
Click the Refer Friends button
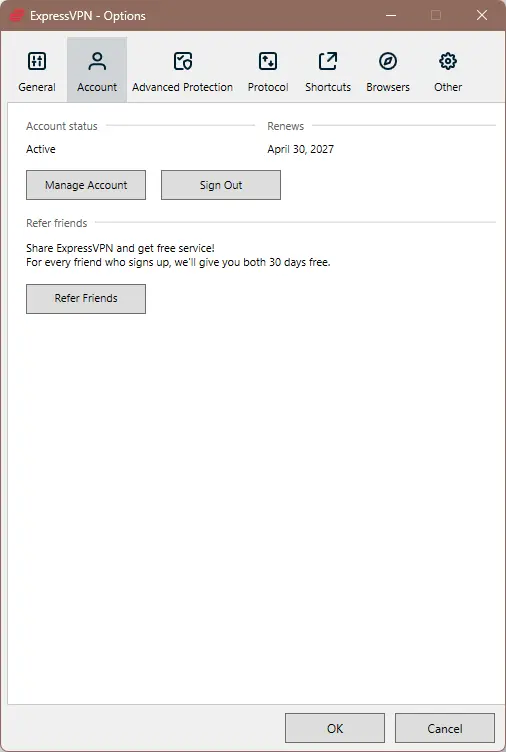tap(86, 299)
